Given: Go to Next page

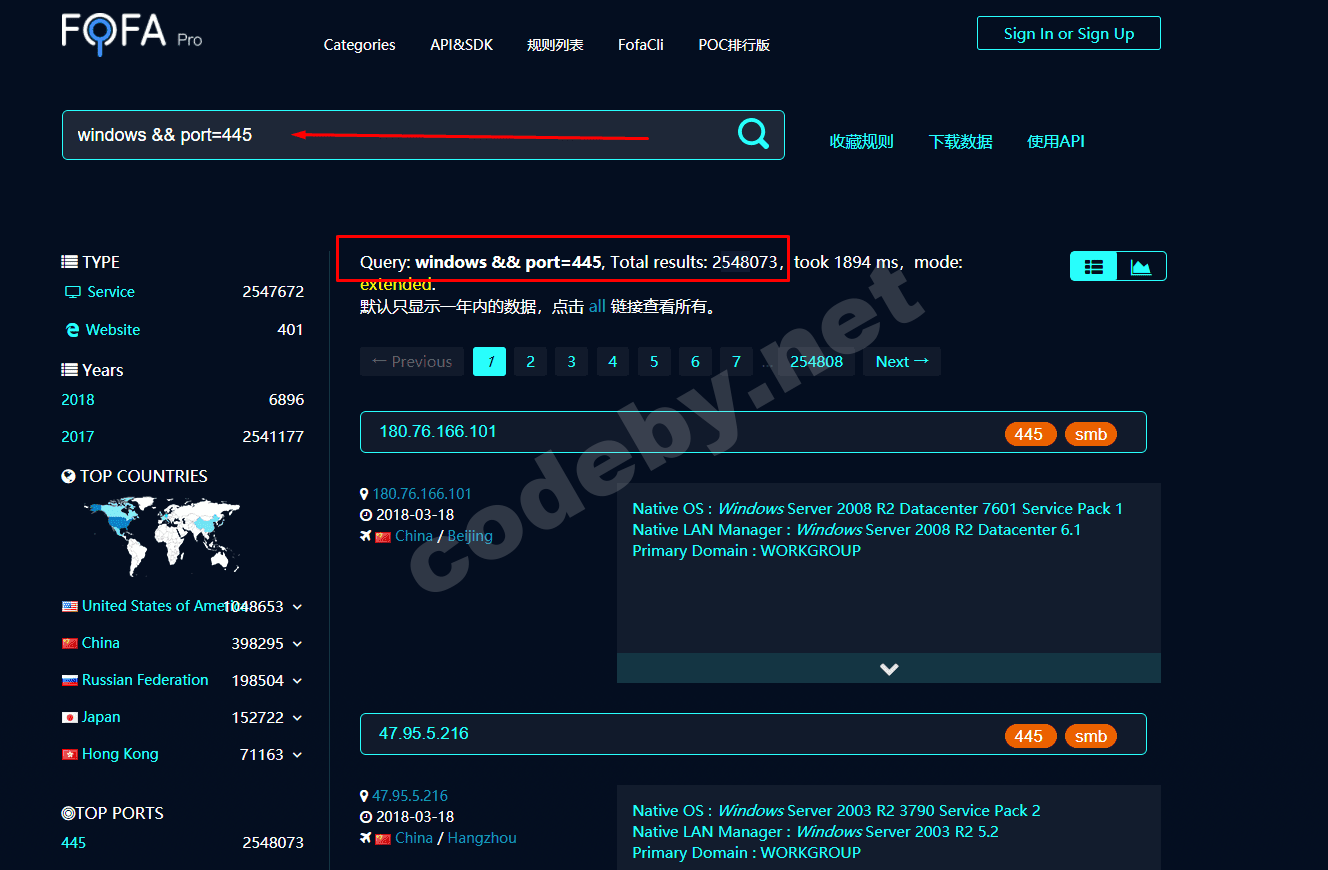Looking at the screenshot, I should 902,362.
